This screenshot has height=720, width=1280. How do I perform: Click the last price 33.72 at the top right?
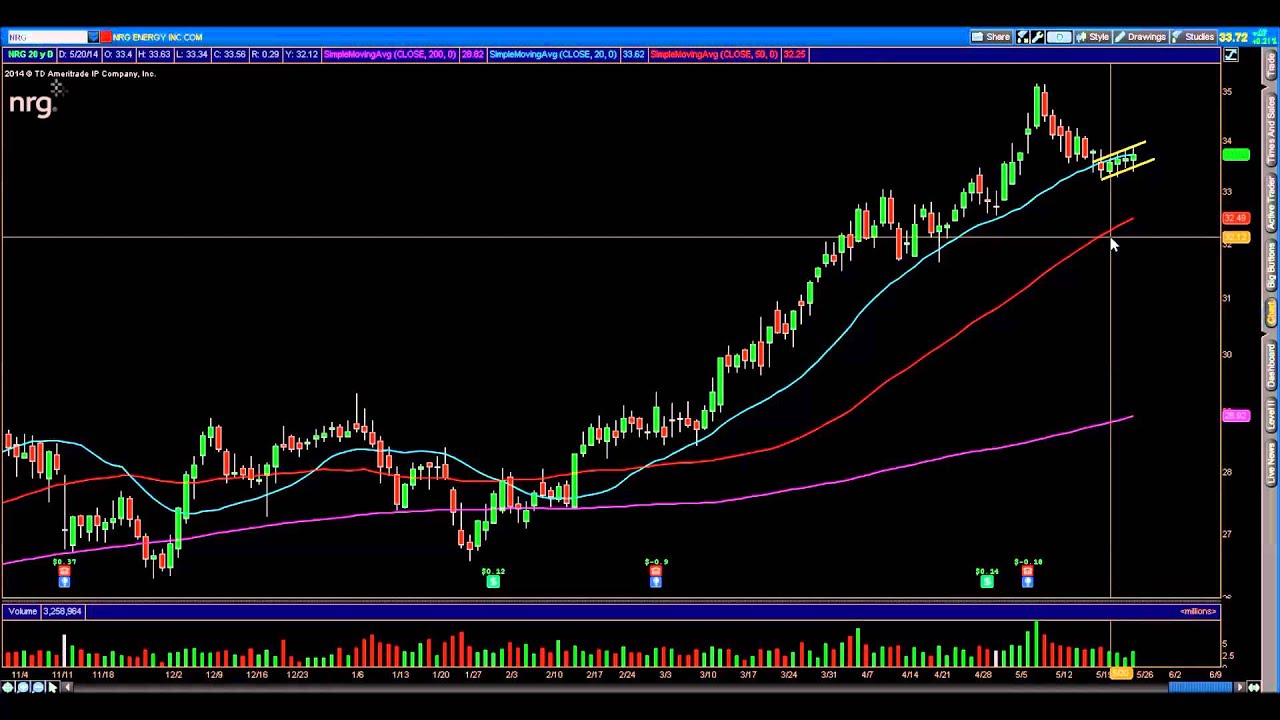(x=1232, y=37)
